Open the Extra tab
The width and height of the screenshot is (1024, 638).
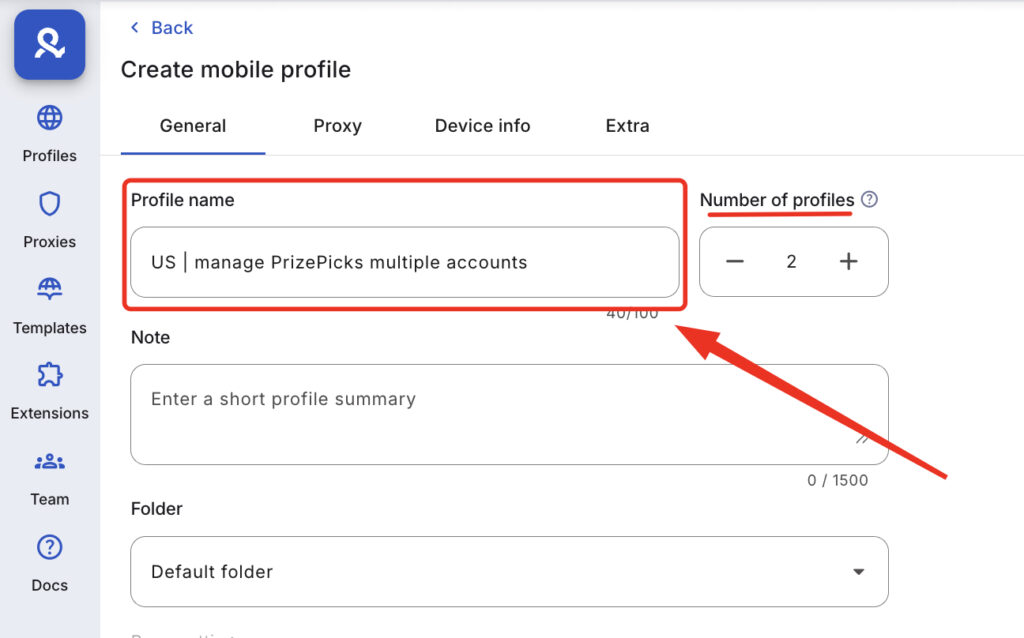tap(627, 126)
